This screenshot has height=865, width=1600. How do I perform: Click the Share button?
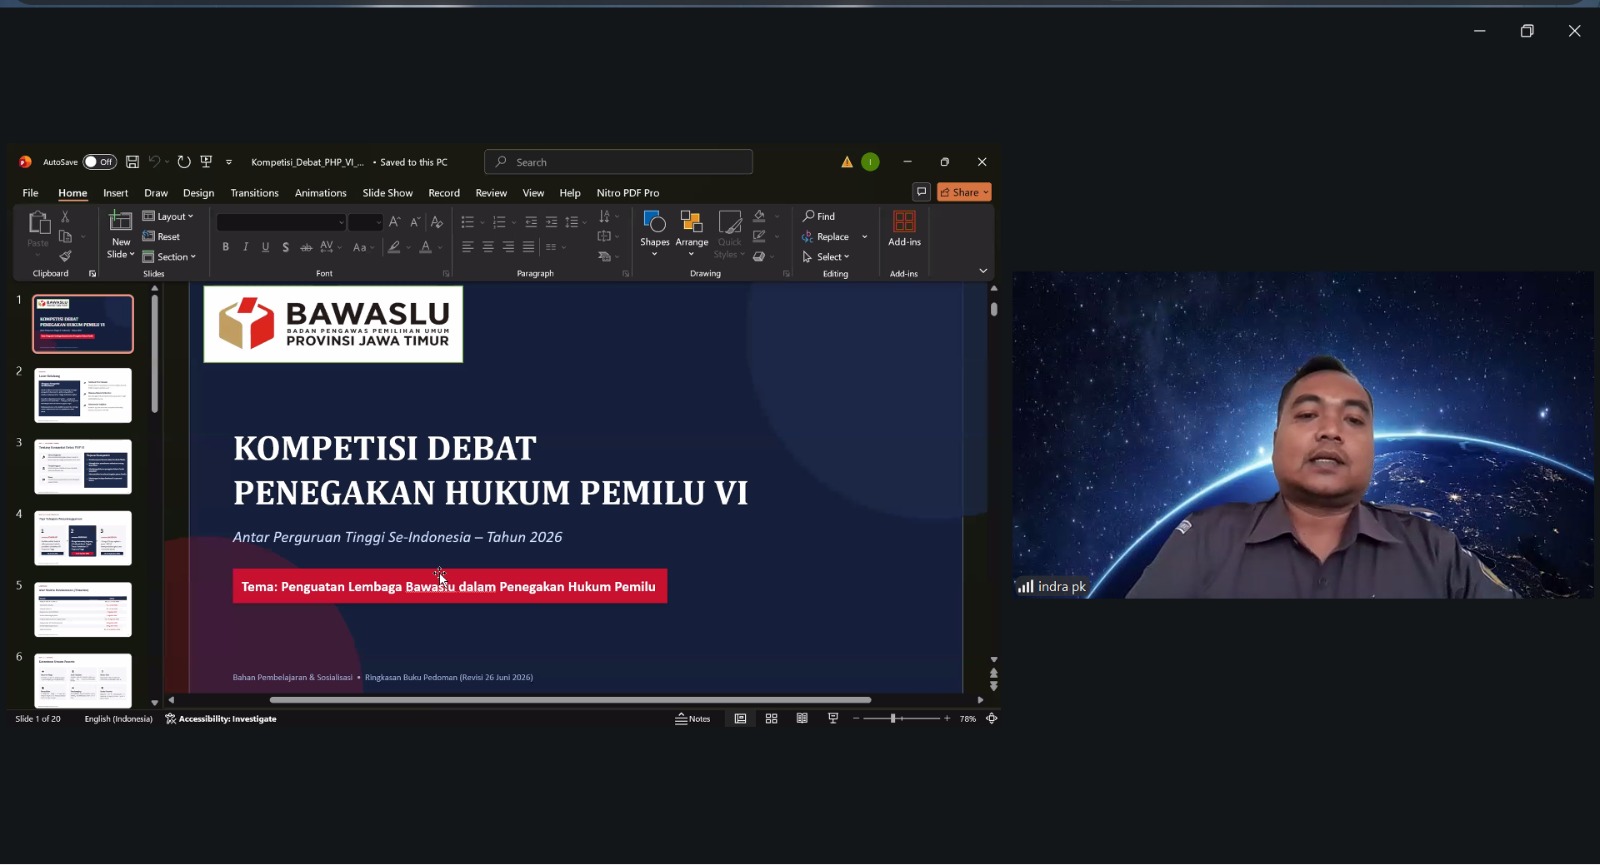(x=964, y=192)
